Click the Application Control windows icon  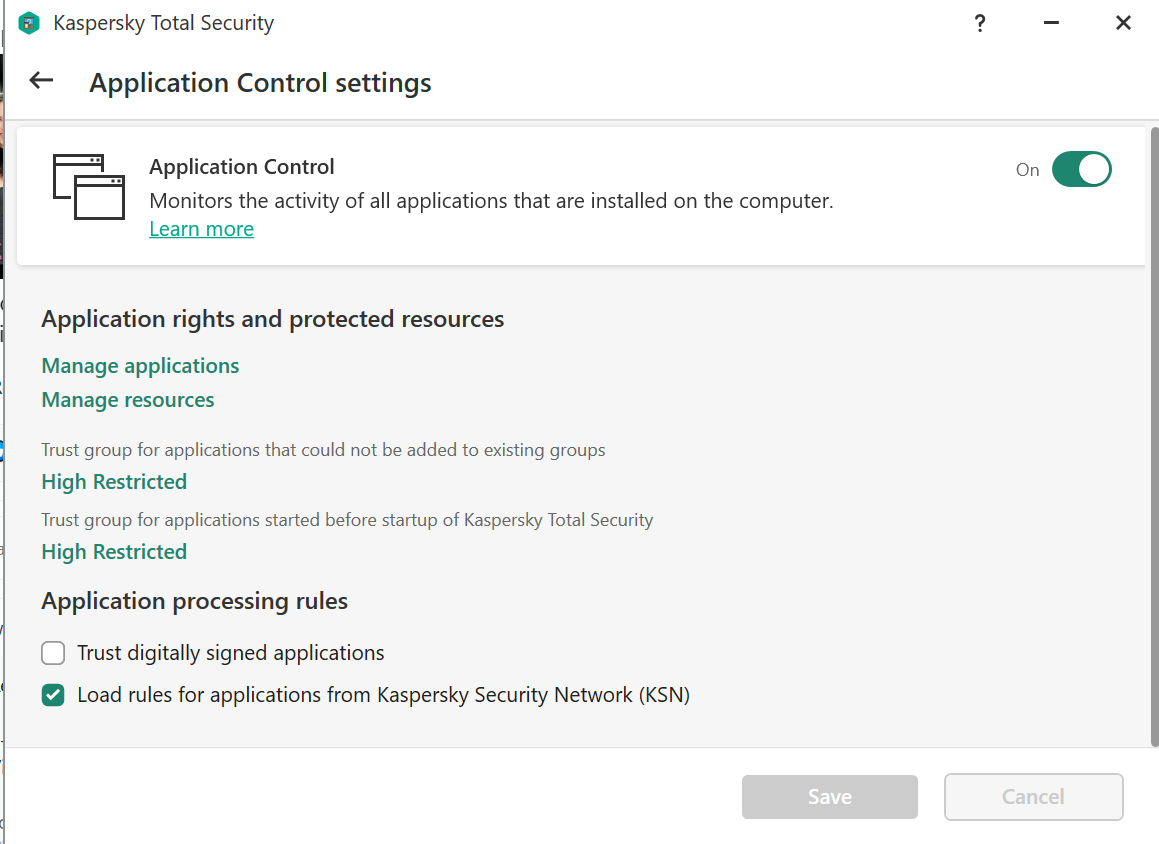(x=89, y=187)
